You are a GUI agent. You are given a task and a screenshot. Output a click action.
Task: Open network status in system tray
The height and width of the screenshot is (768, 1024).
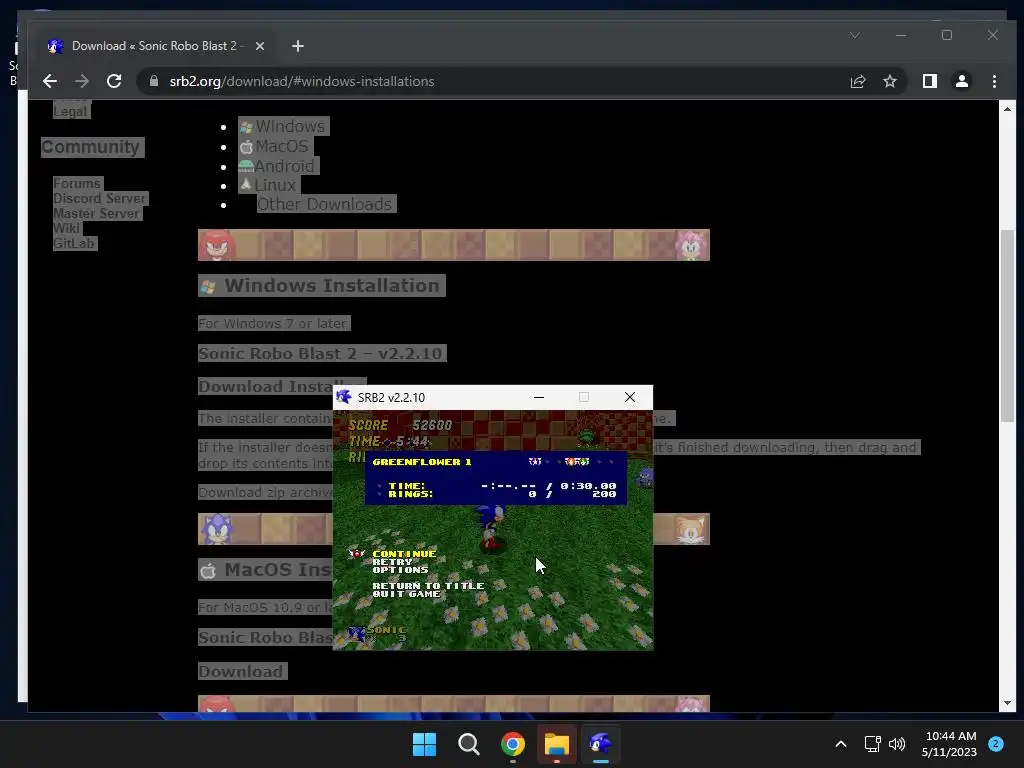(x=872, y=744)
